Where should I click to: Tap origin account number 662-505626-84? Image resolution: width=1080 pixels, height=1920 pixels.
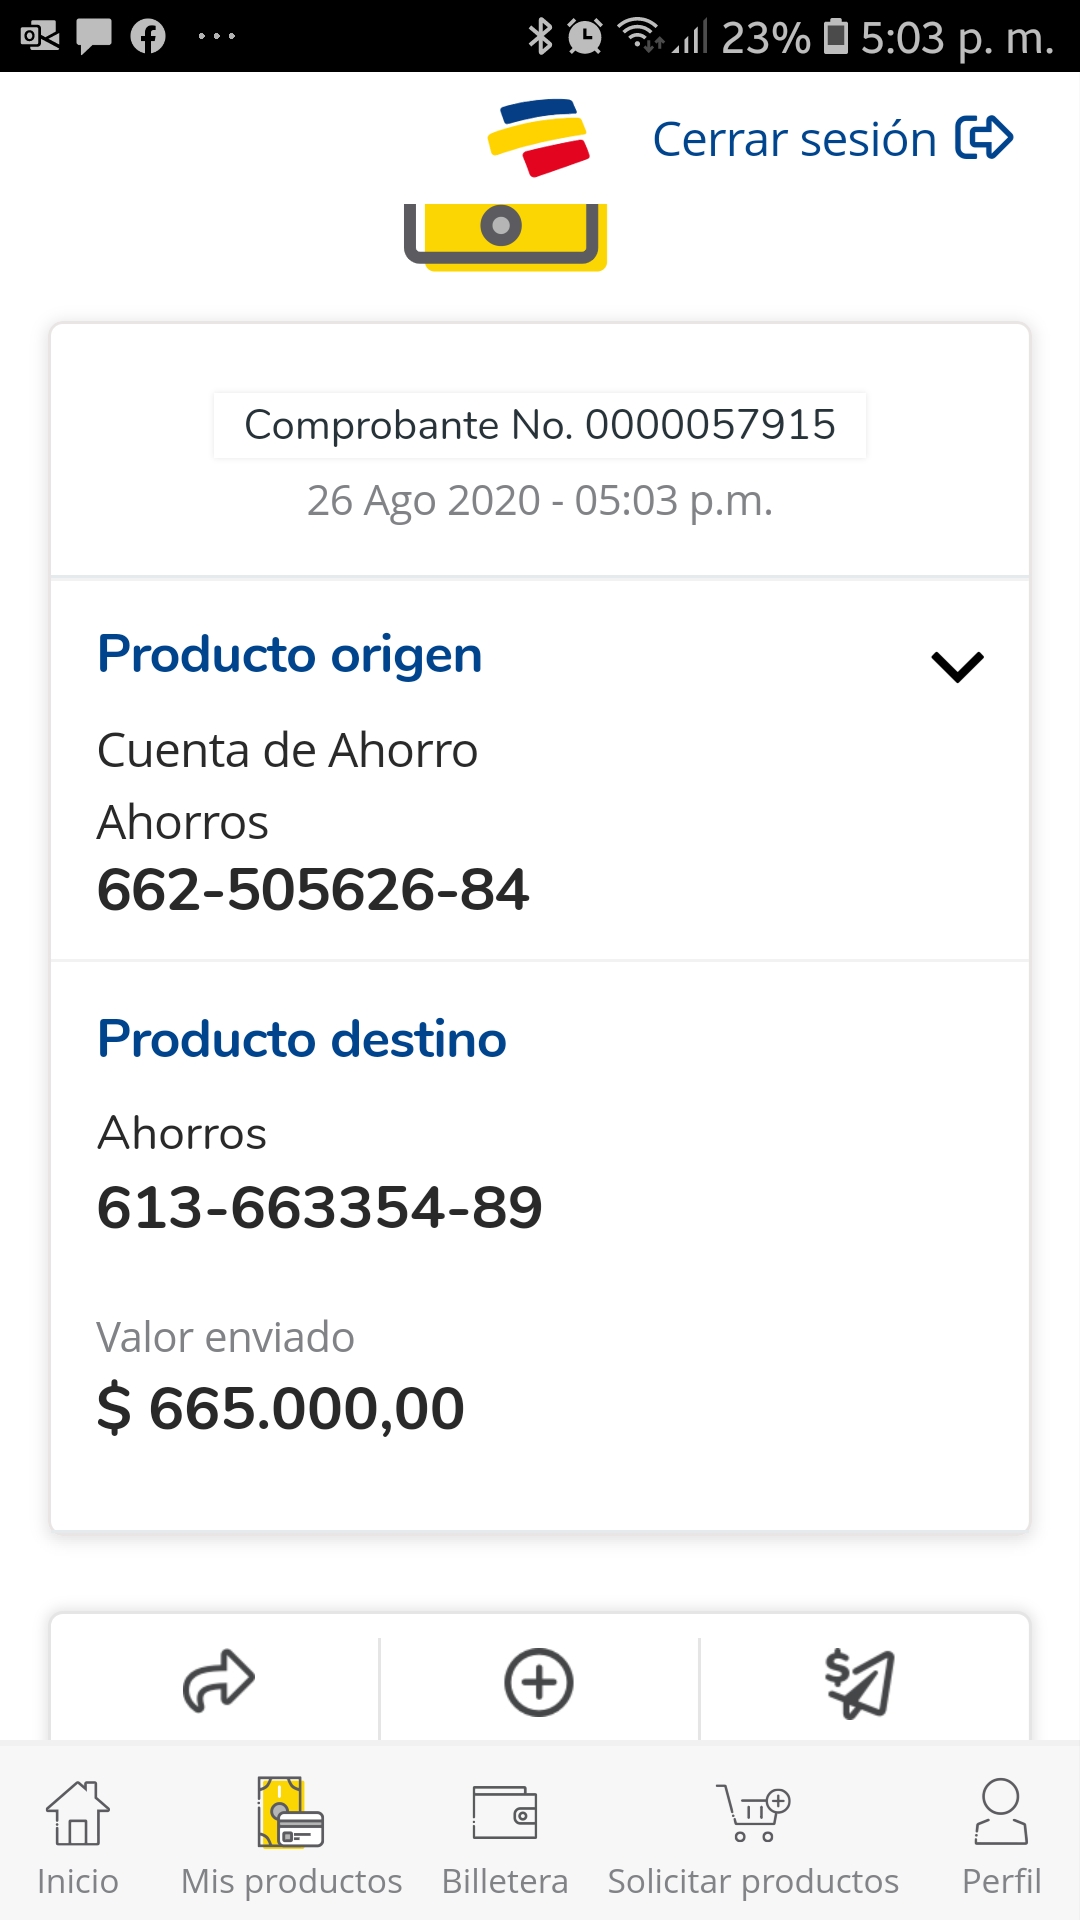point(313,889)
